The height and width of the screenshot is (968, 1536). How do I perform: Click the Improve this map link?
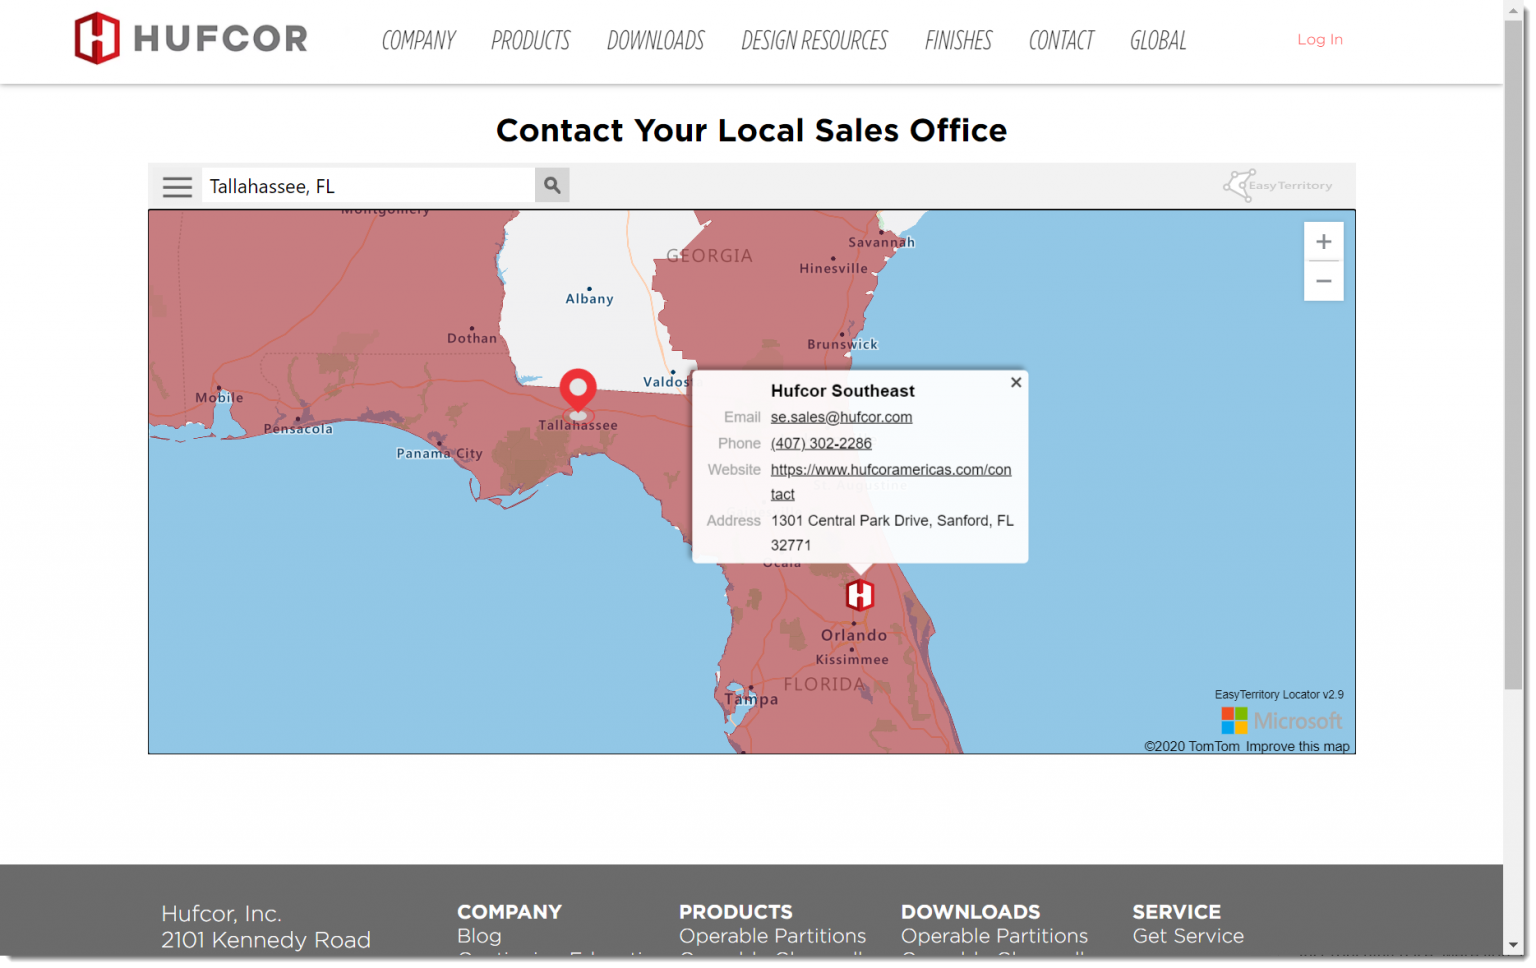click(1297, 746)
